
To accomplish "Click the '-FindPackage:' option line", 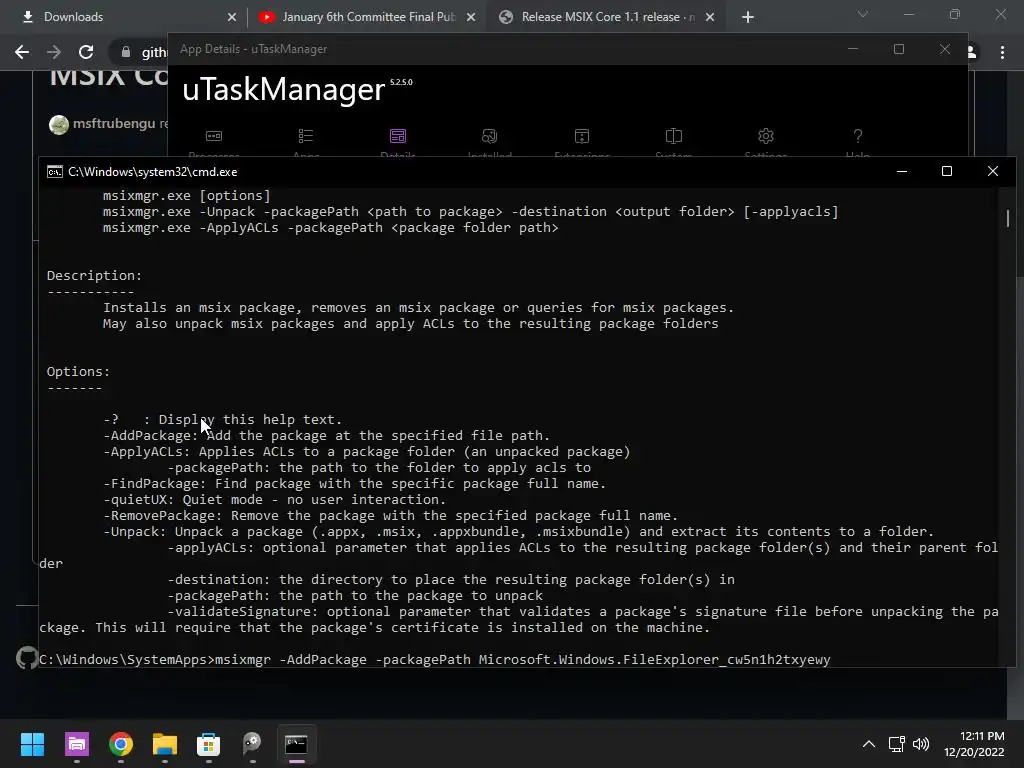I will tap(355, 484).
